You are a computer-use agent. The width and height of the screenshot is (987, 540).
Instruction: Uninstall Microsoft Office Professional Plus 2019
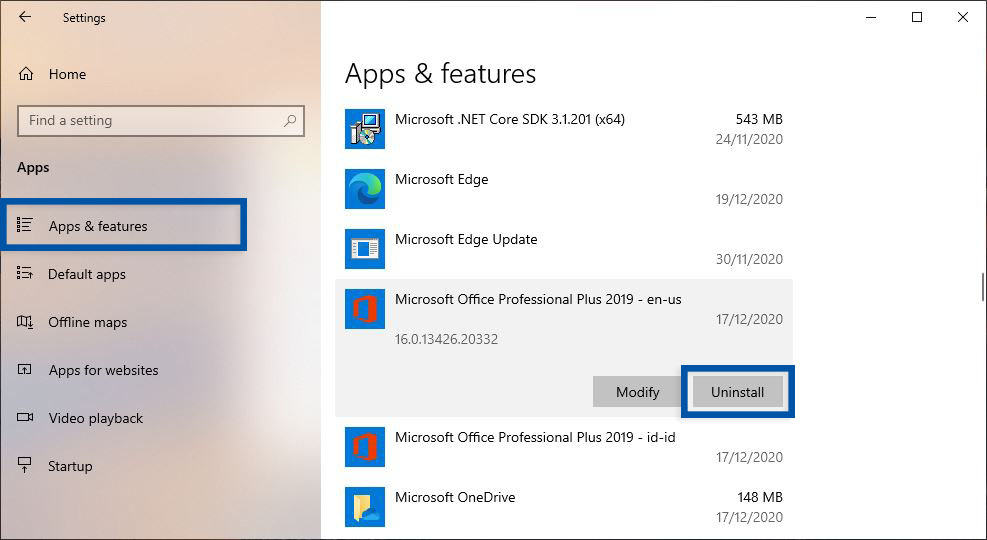click(x=737, y=392)
